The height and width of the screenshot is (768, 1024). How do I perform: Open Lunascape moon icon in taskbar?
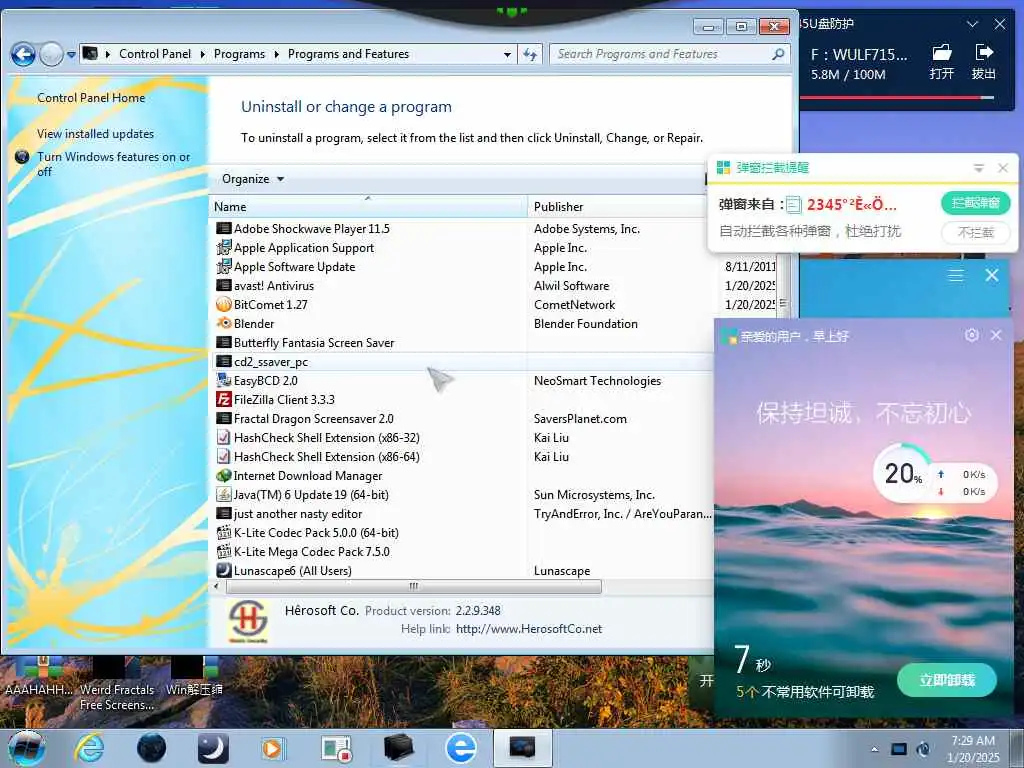(x=213, y=748)
